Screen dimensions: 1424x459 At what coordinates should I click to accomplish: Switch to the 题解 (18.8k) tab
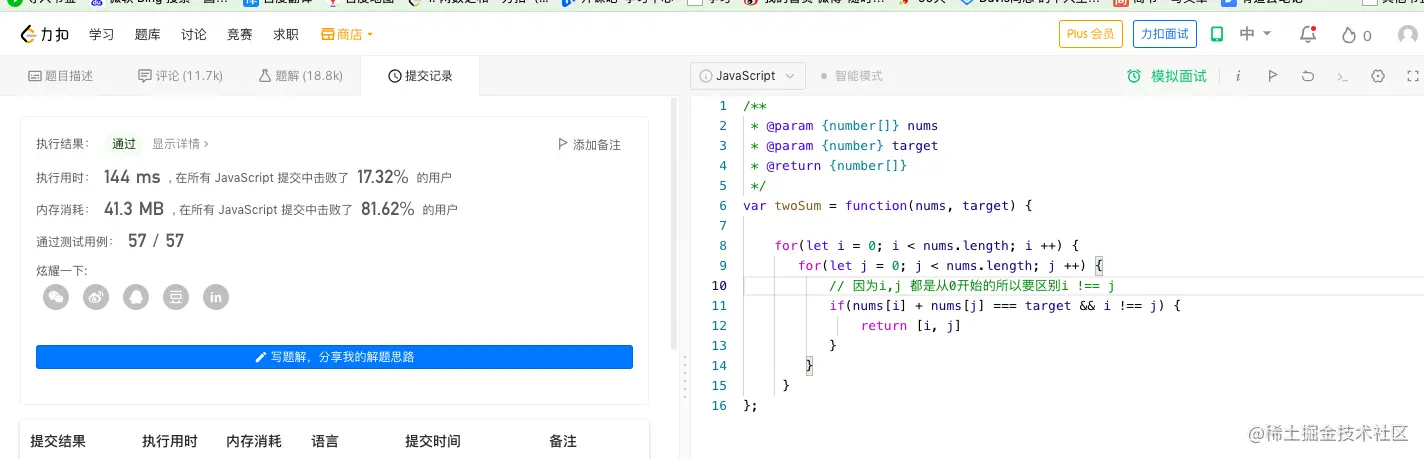[300, 76]
